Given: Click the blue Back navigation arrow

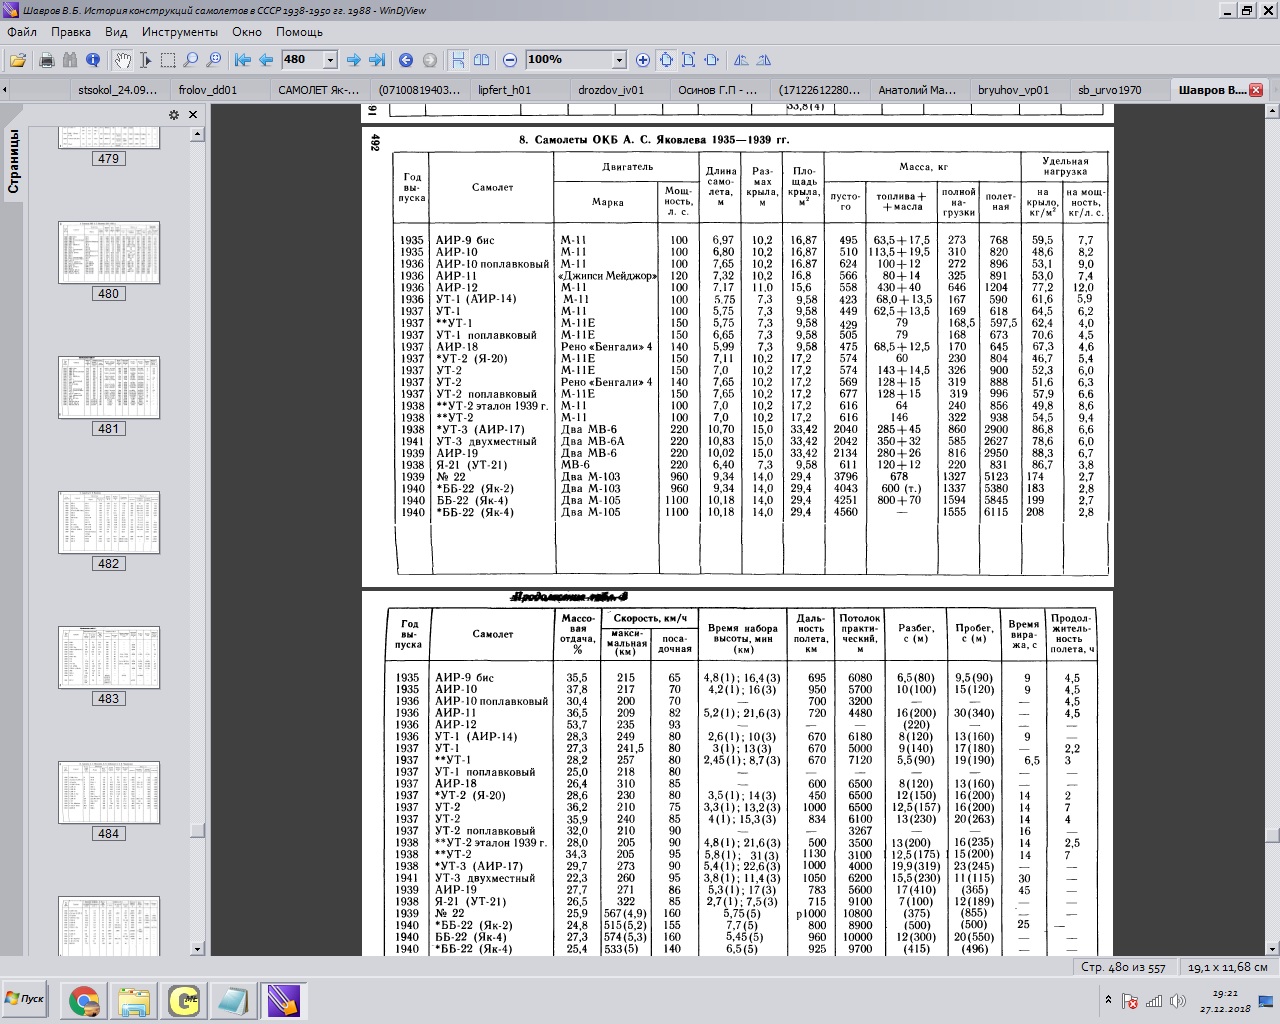Looking at the screenshot, I should coord(406,60).
